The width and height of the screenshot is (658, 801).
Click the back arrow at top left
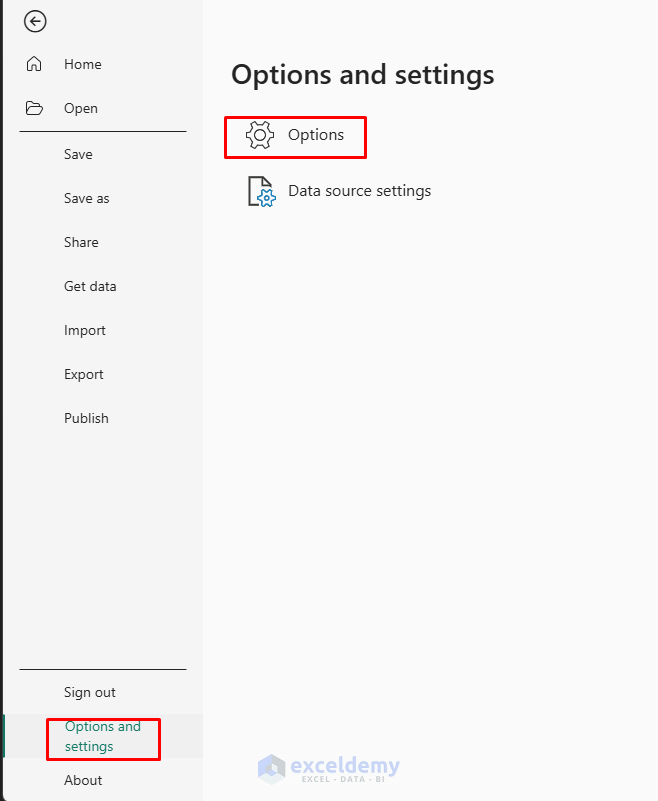pos(35,21)
